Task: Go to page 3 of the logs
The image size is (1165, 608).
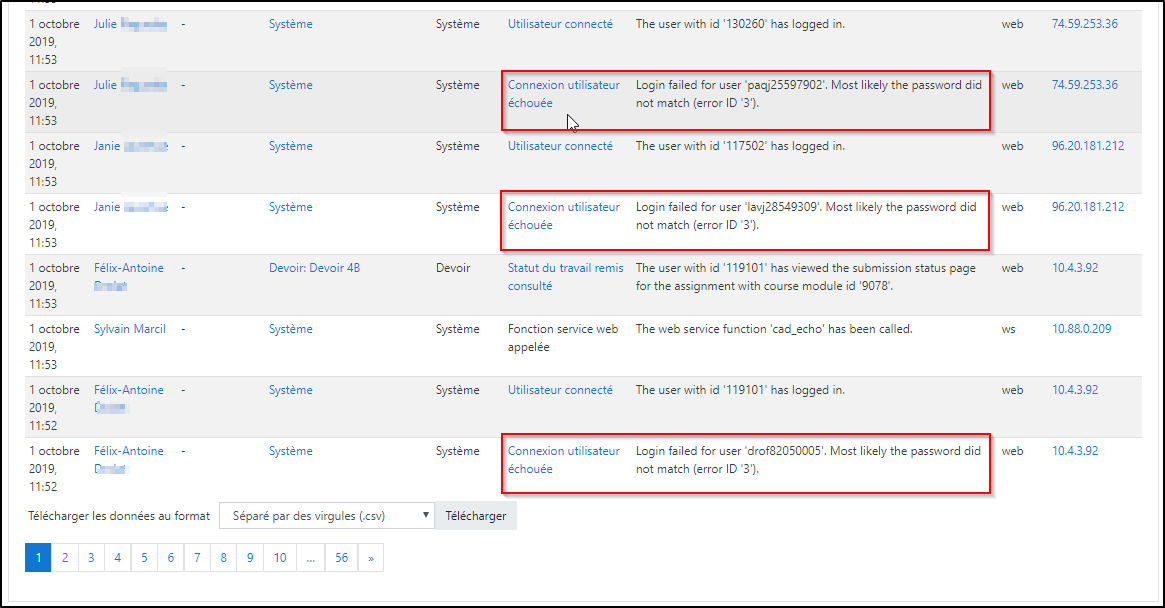Action: (x=91, y=558)
